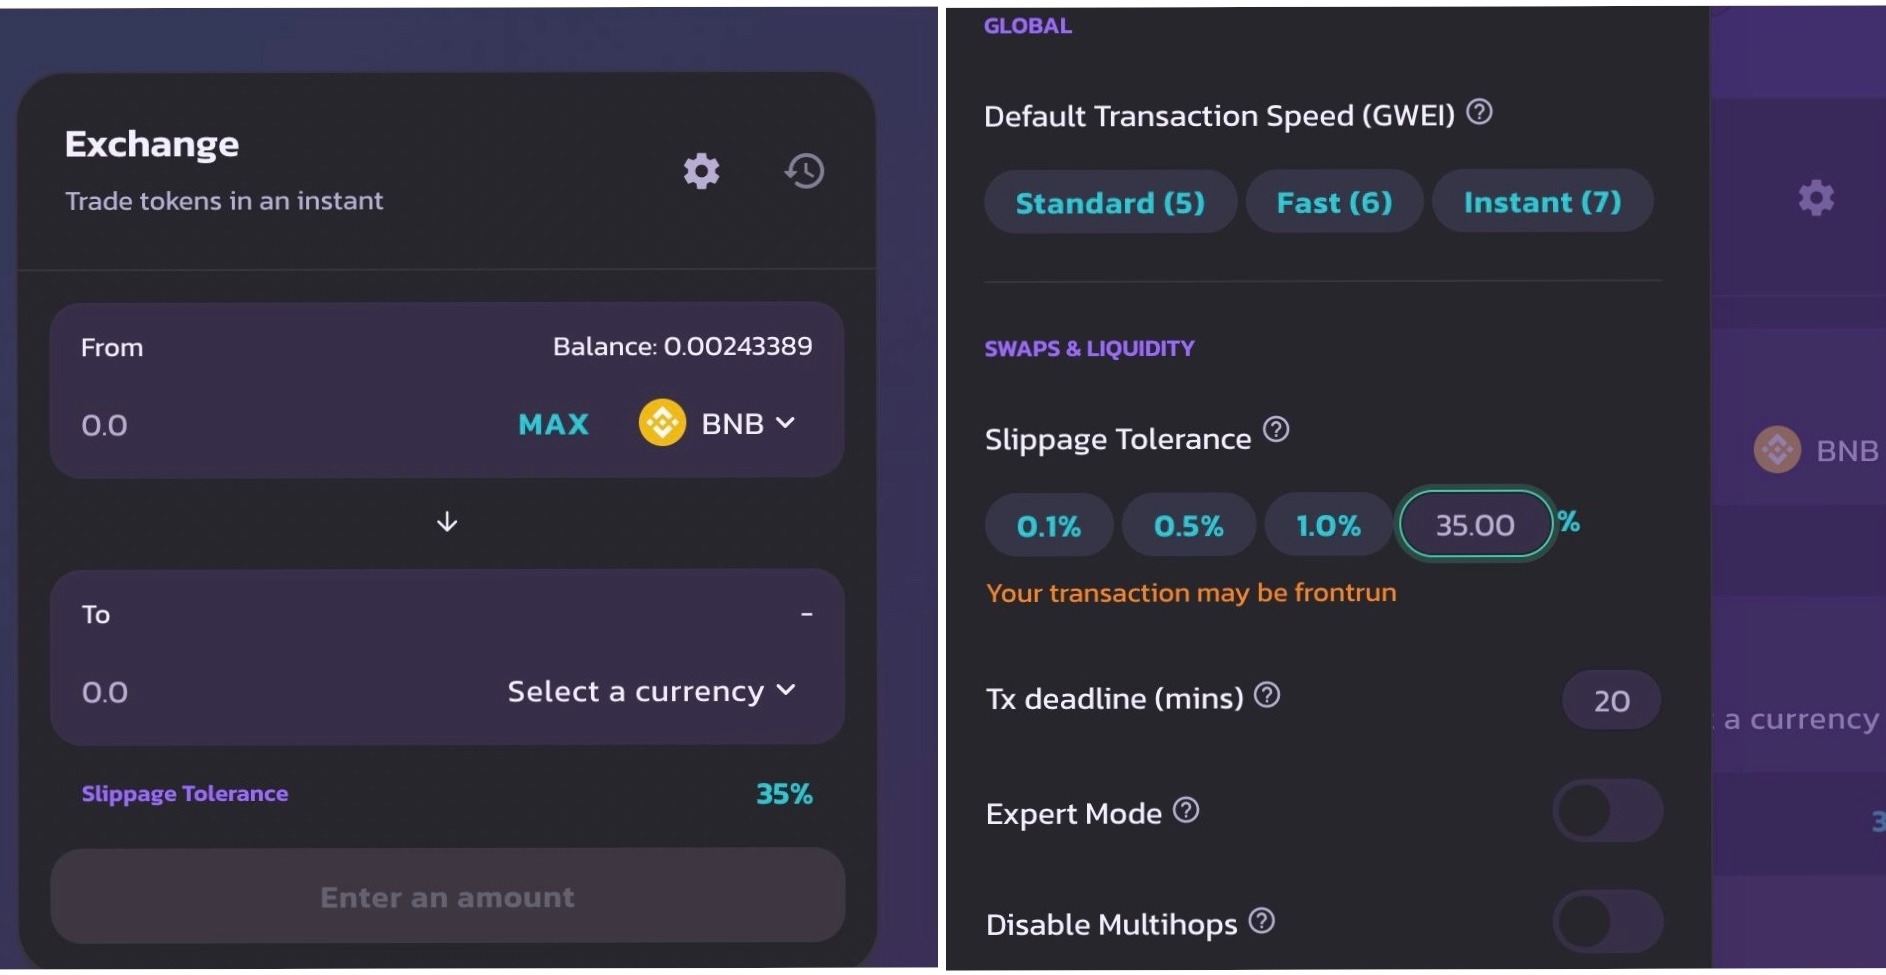Choose Fast (6) transaction speed
Viewport: 1886px width, 975px height.
[x=1334, y=202]
